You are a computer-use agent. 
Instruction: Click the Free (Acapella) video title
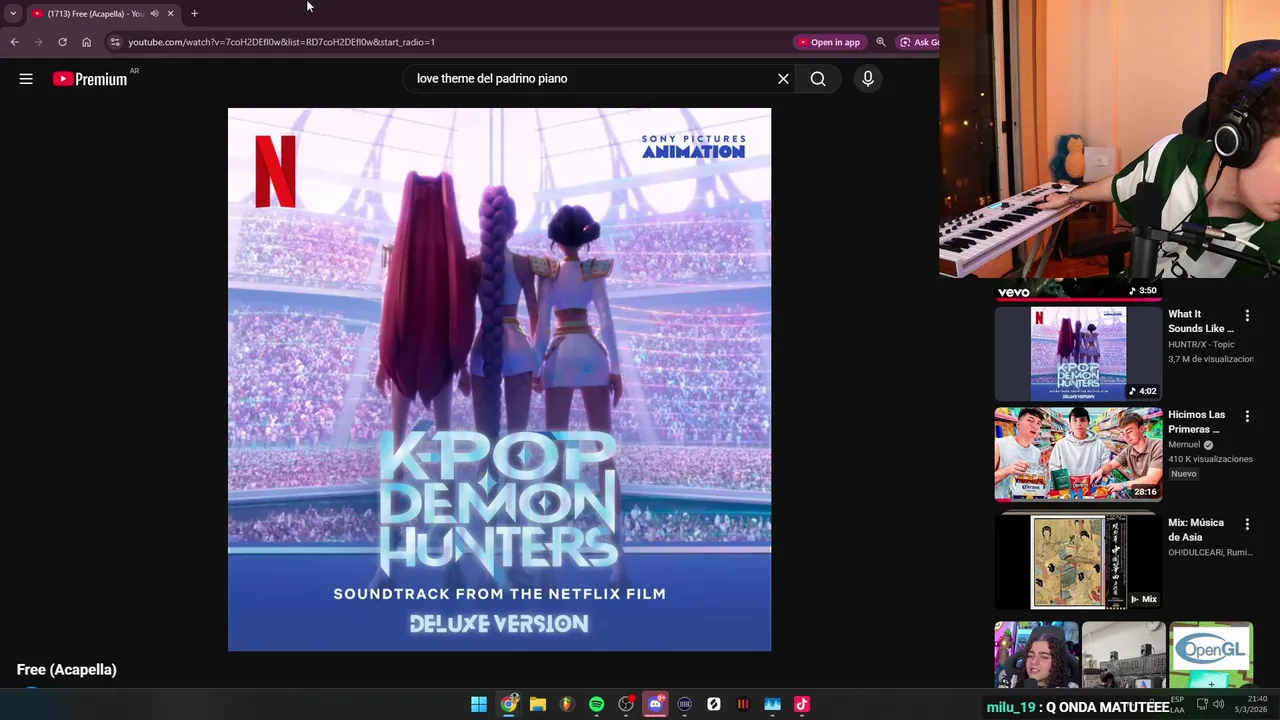coord(67,670)
